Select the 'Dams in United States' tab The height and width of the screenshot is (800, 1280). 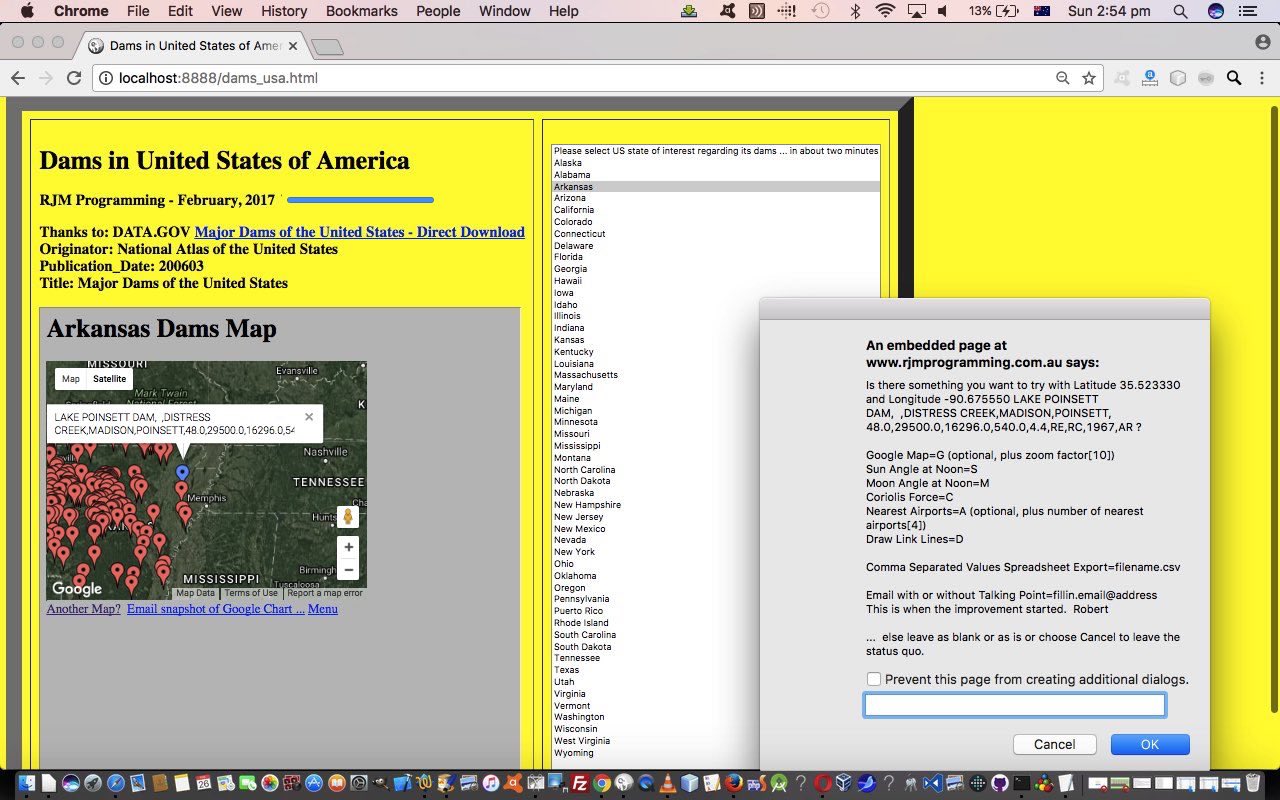[194, 46]
